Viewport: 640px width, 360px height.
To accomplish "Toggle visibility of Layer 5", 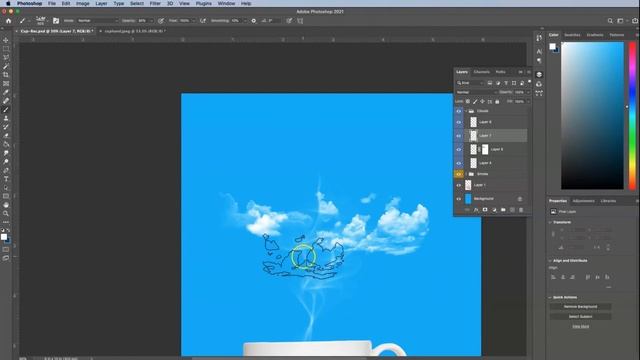I will coord(458,149).
